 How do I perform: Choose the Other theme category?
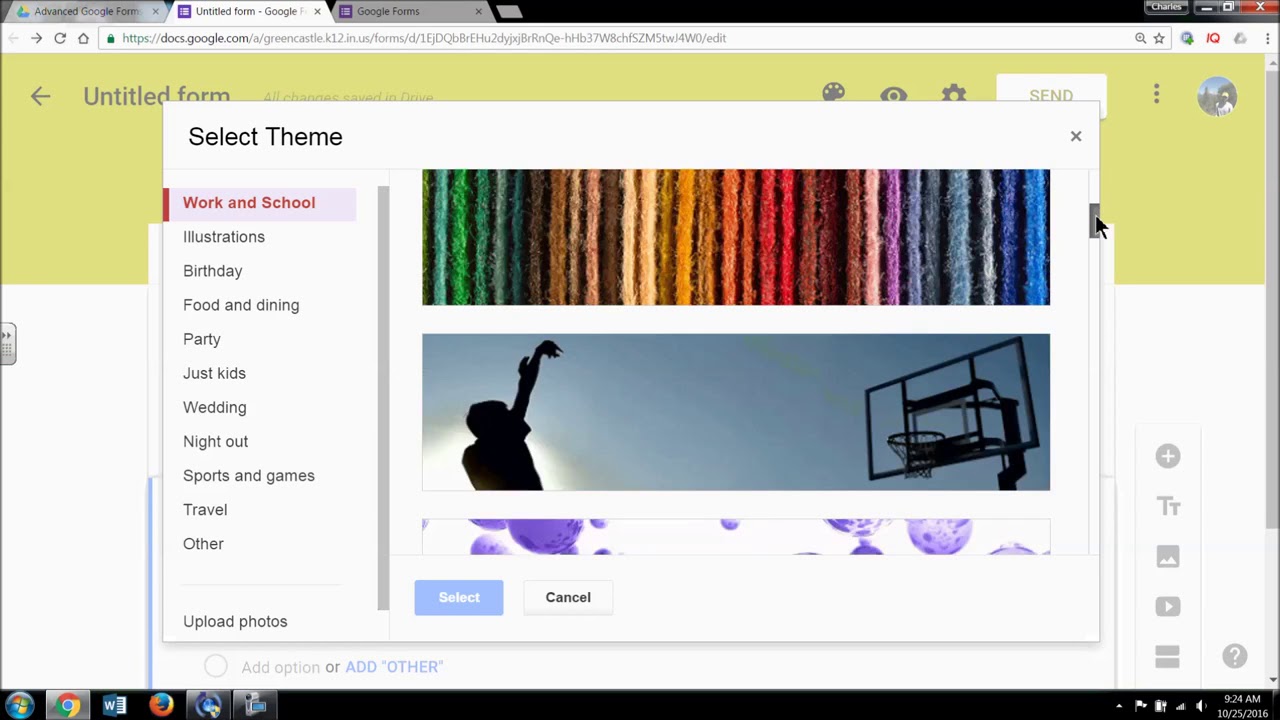coord(203,543)
